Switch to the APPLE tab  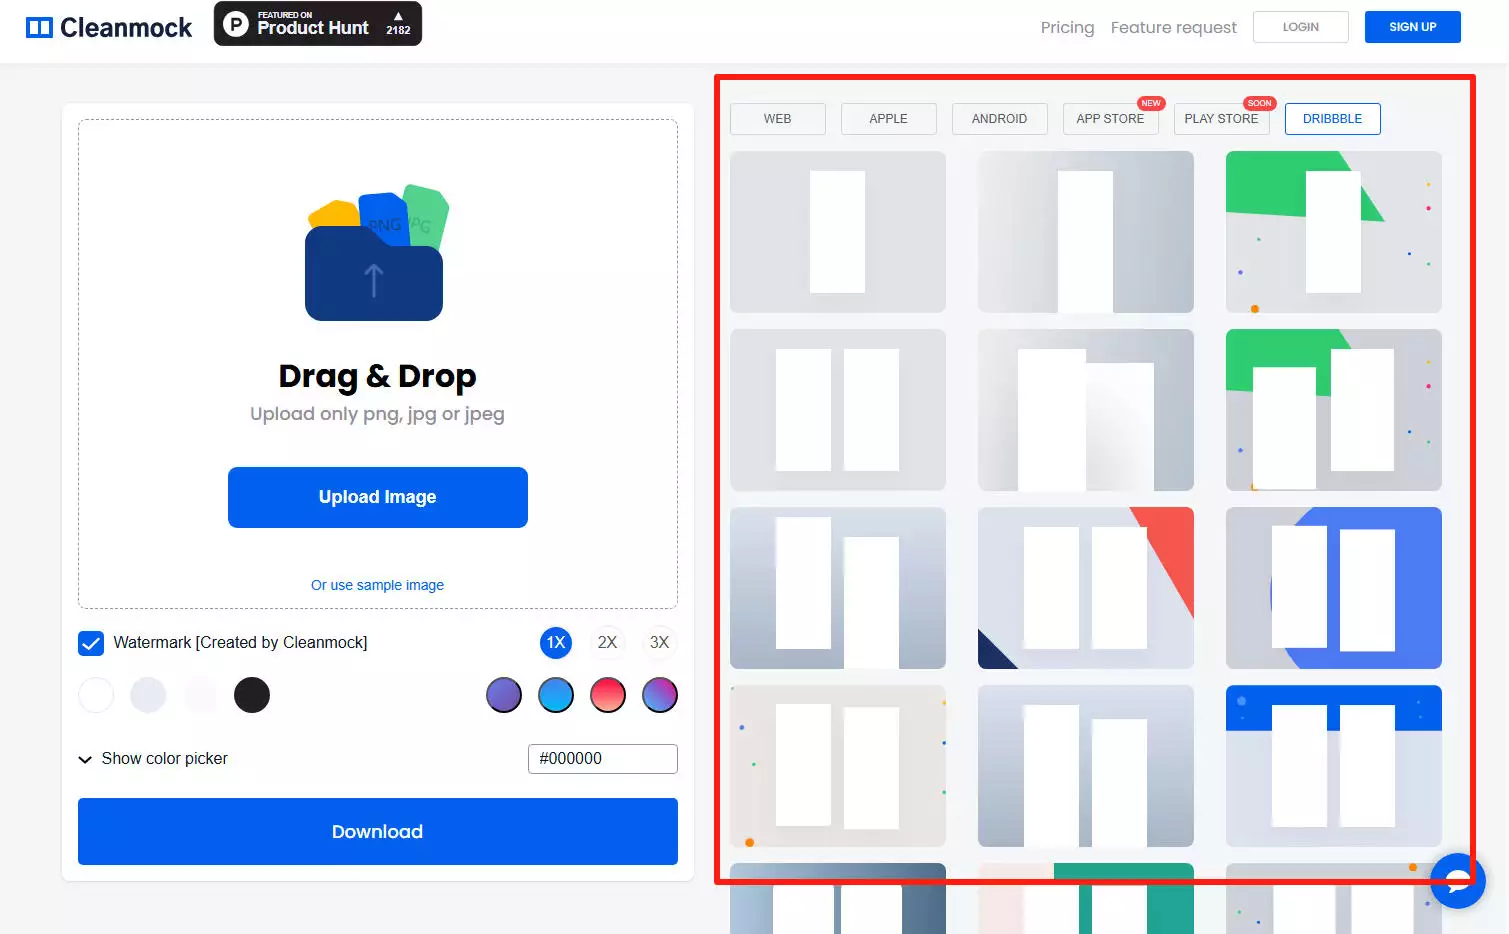[x=889, y=119]
